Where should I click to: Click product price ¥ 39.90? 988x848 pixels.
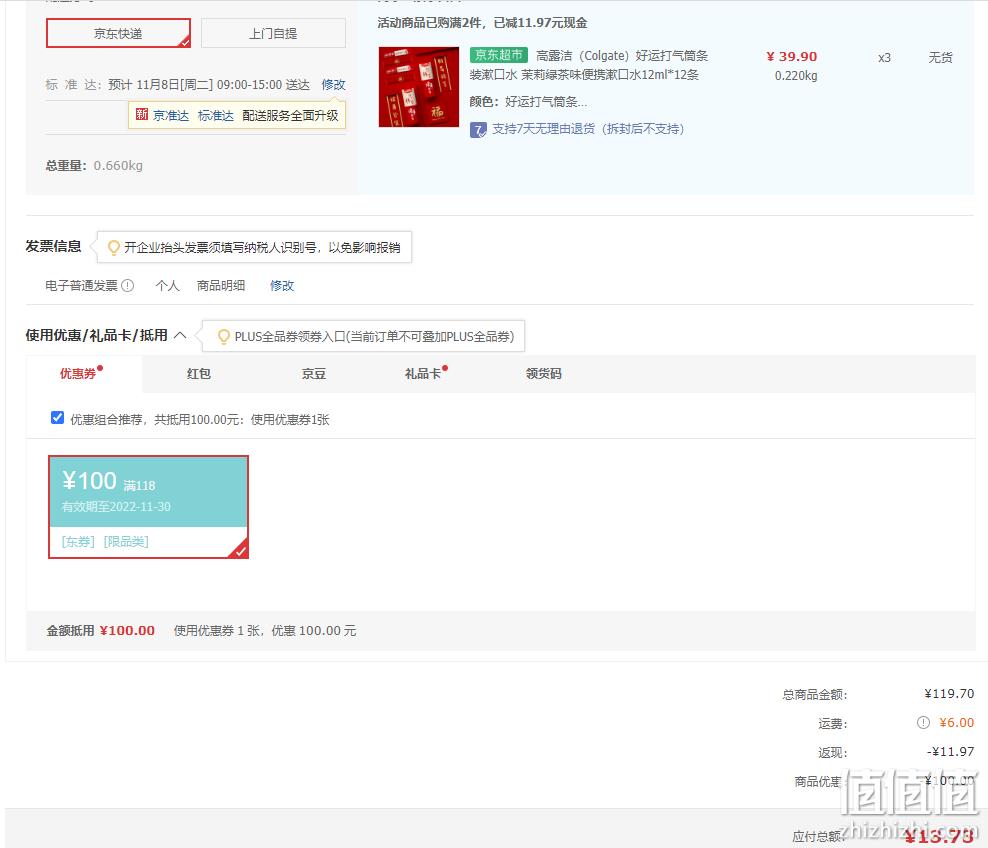791,57
